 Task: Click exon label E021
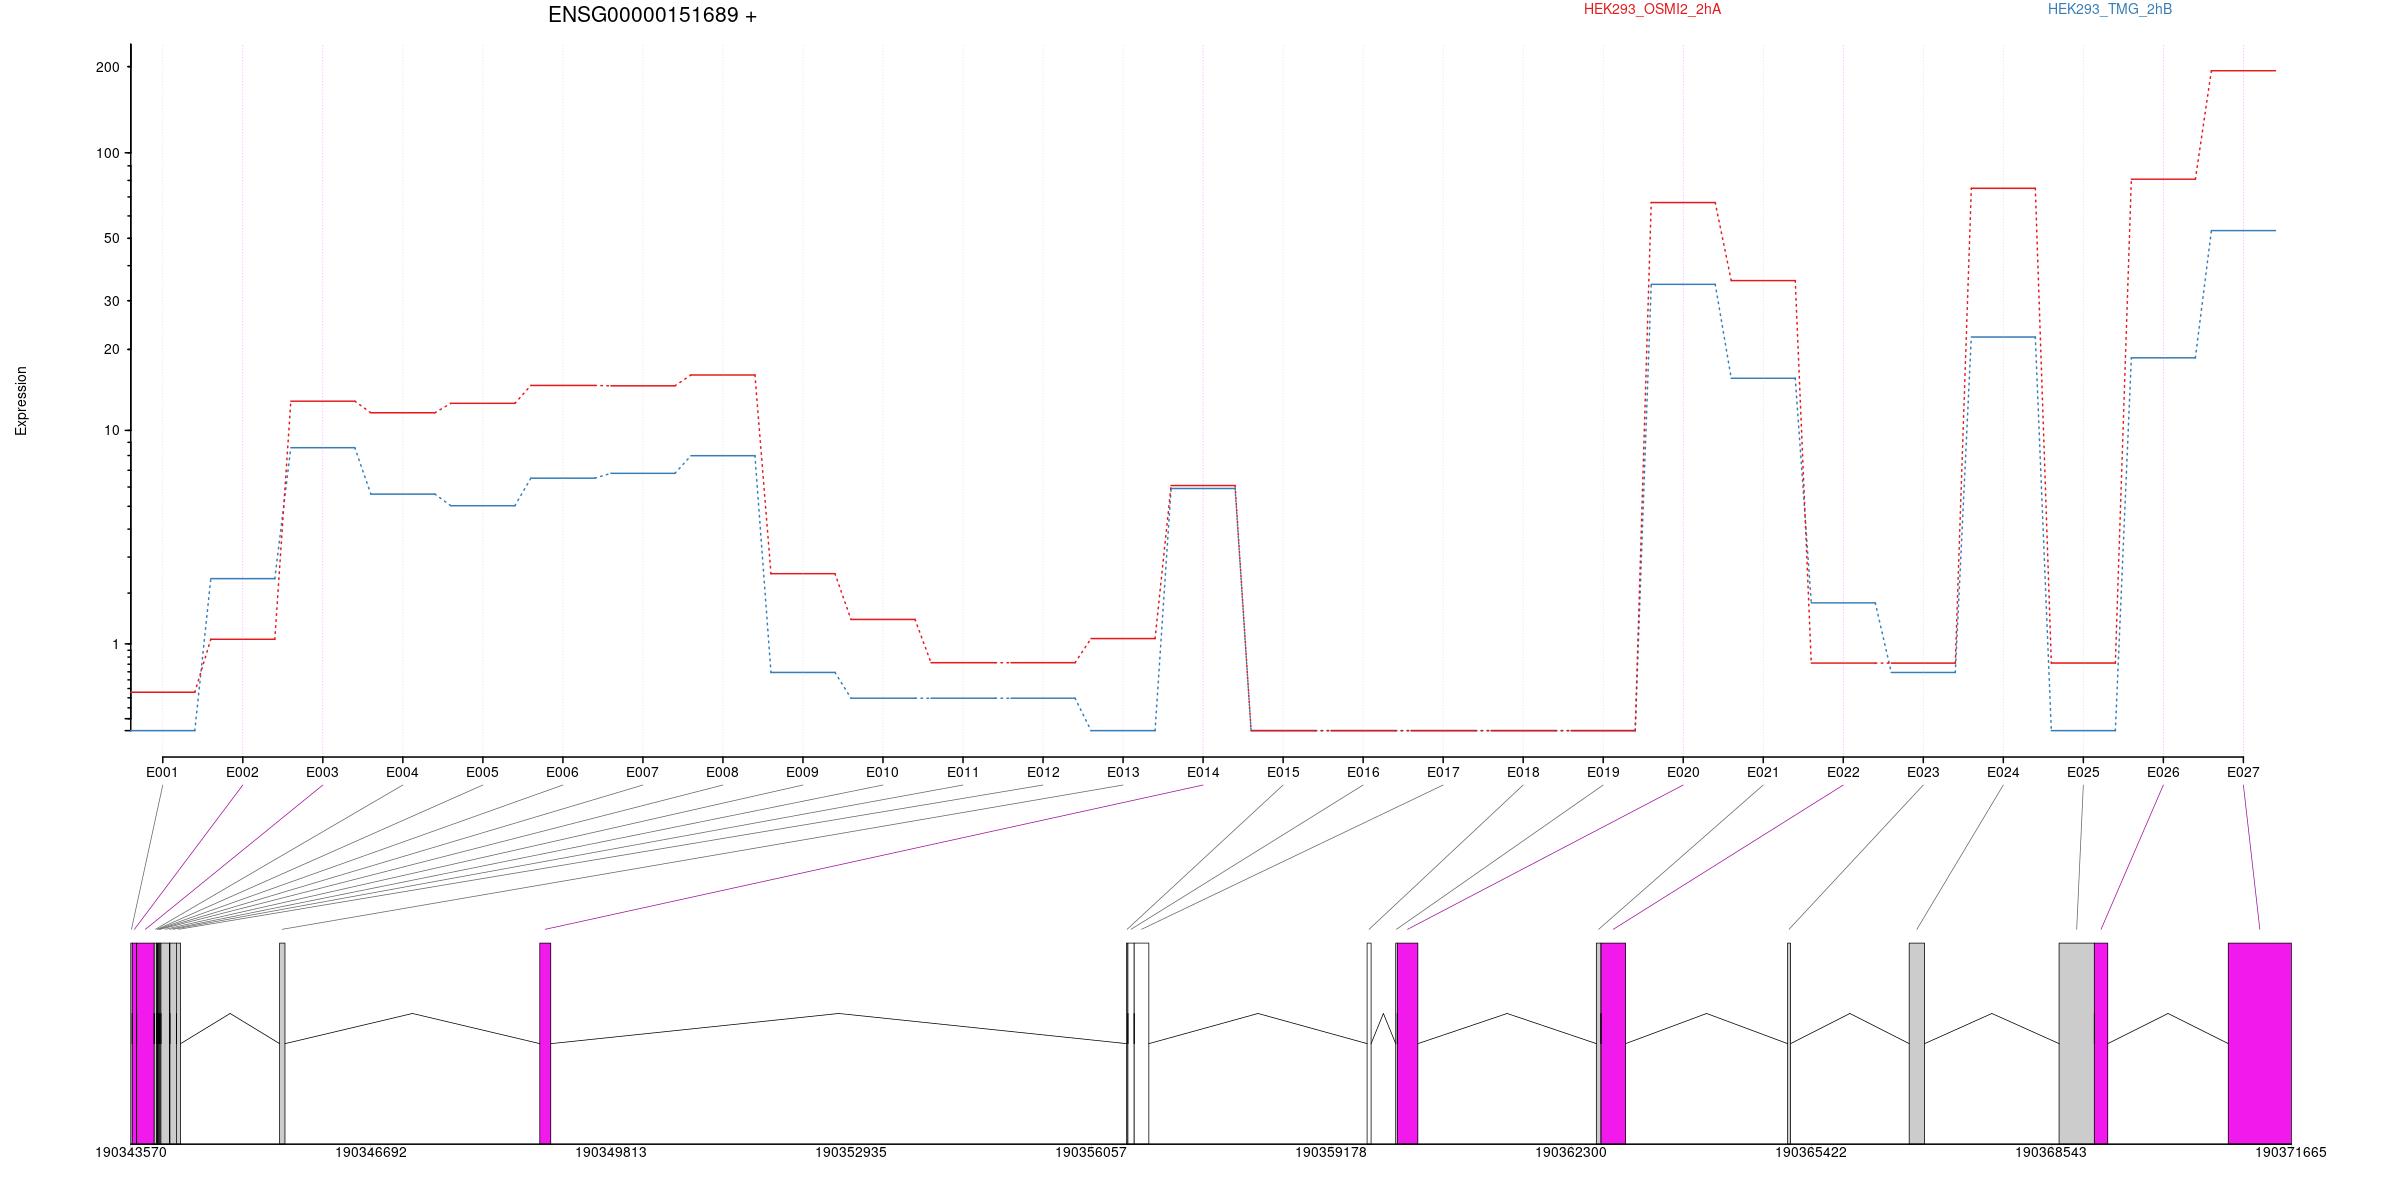1763,772
